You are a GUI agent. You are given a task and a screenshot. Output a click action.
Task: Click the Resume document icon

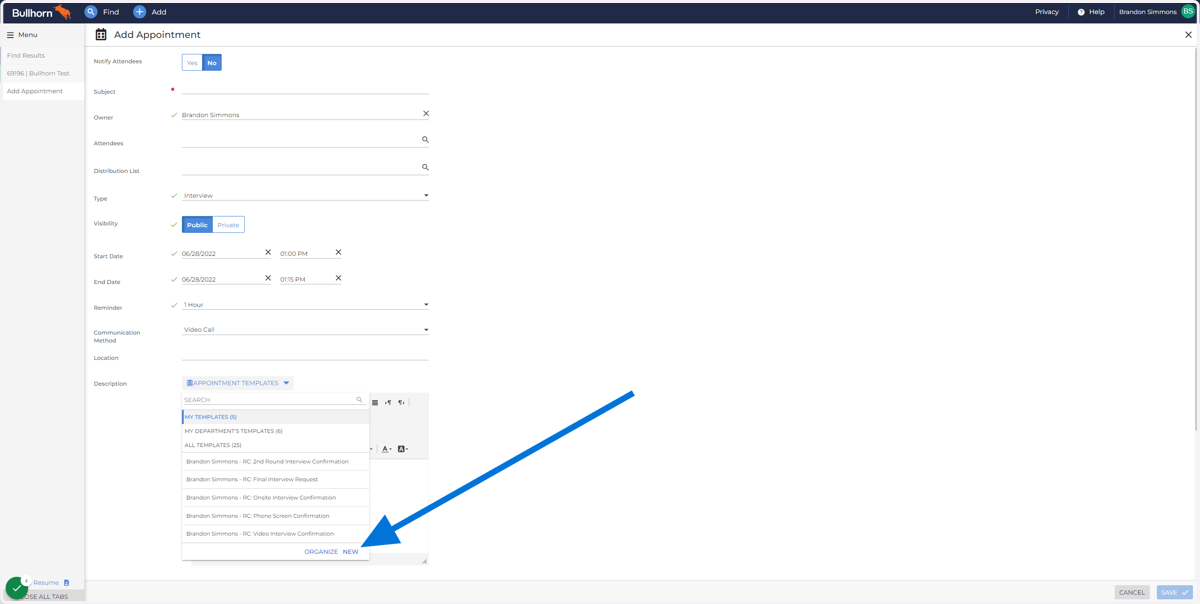click(67, 583)
